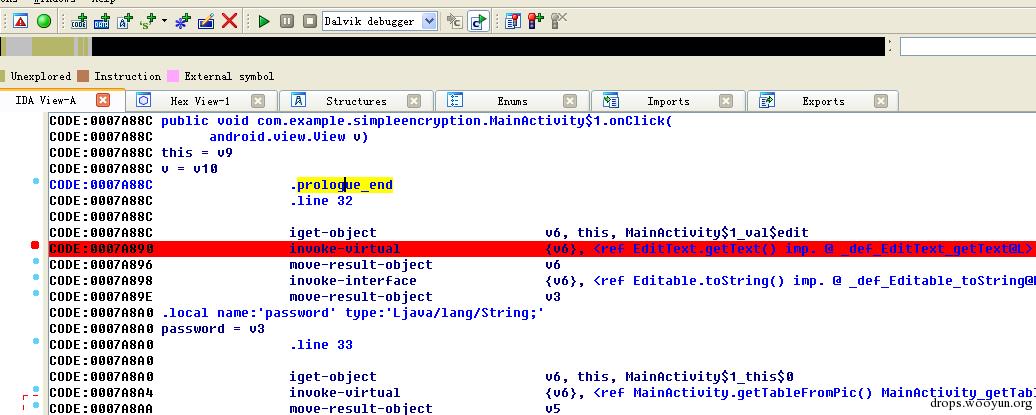1036x415 pixels.
Task: Click the green start process play button
Action: pos(264,21)
